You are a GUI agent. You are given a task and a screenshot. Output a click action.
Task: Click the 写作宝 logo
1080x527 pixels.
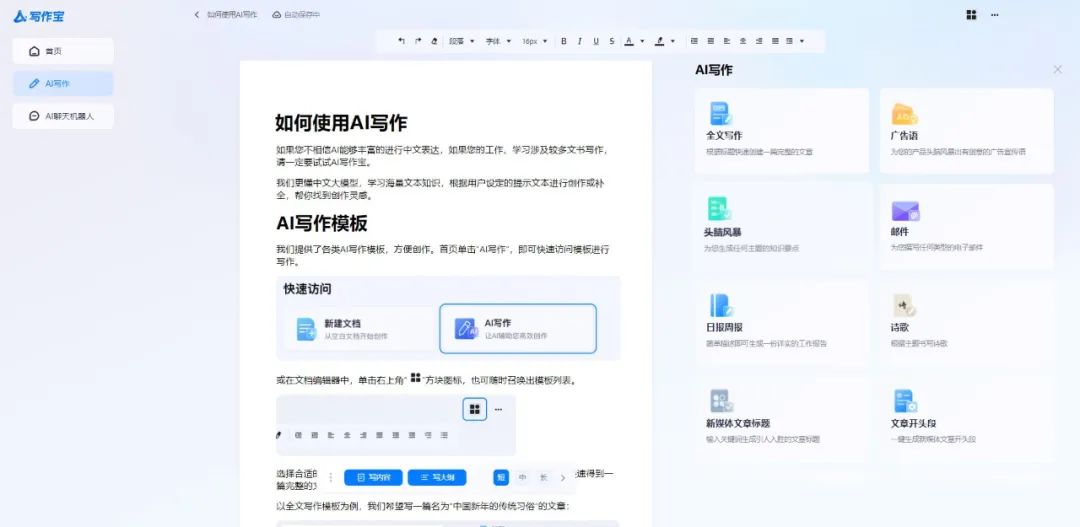point(39,17)
